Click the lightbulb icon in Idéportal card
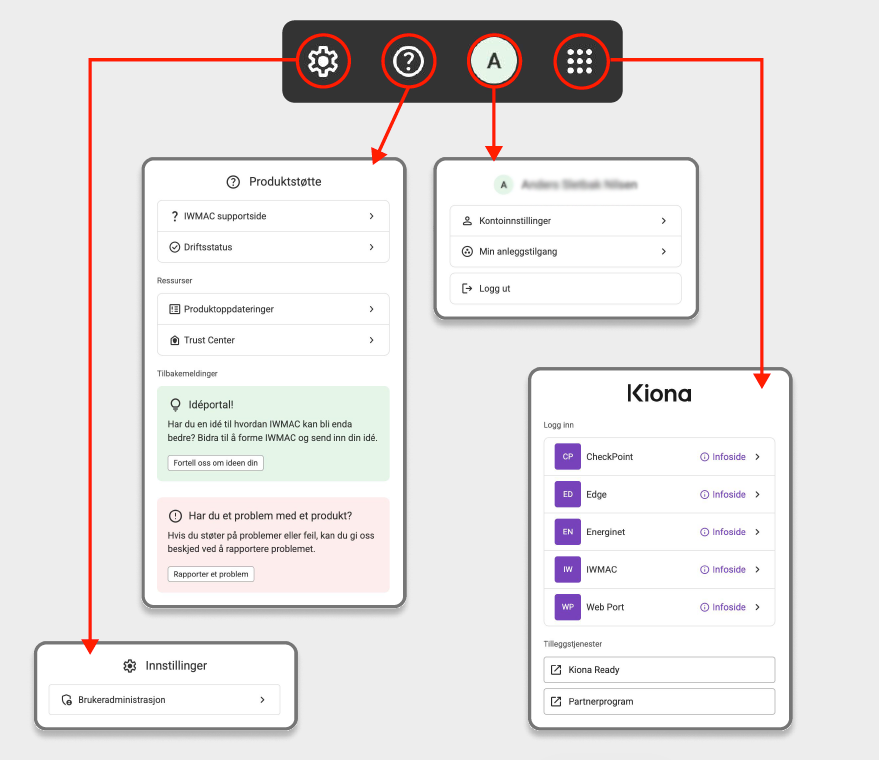This screenshot has height=760, width=879. tap(175, 405)
